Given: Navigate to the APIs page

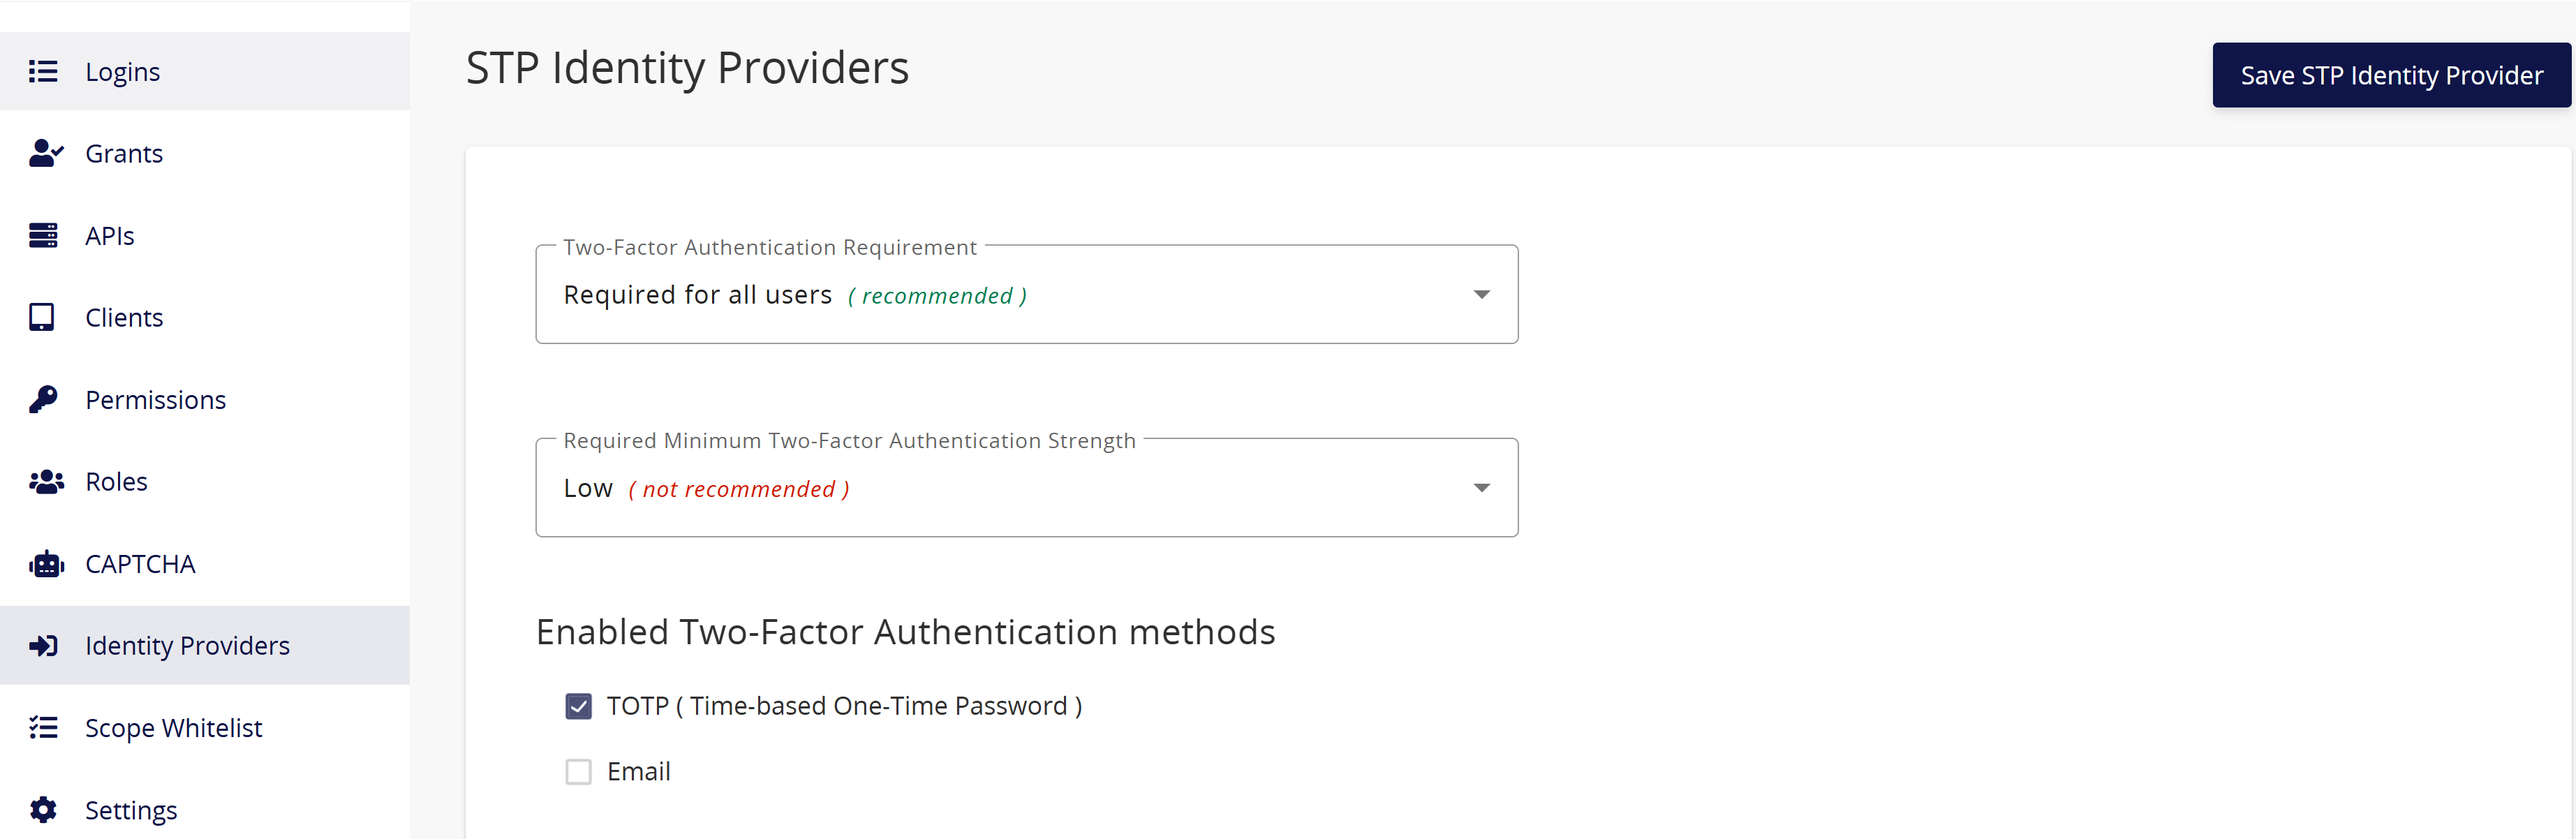Looking at the screenshot, I should point(205,235).
